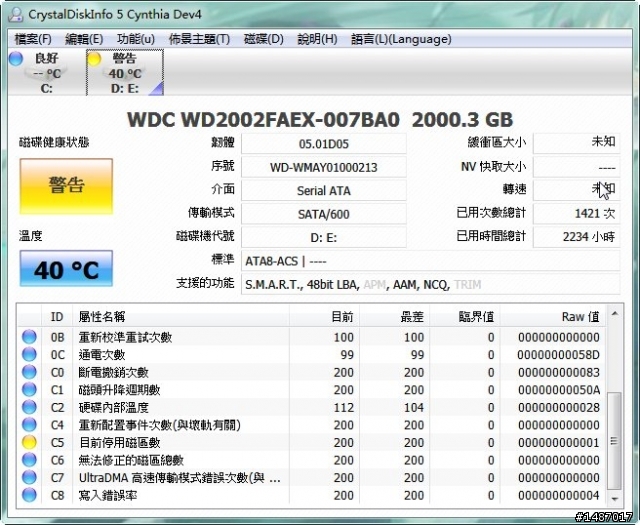Select attribute row 無法修正的磁區總數
640x525 pixels.
312,460
